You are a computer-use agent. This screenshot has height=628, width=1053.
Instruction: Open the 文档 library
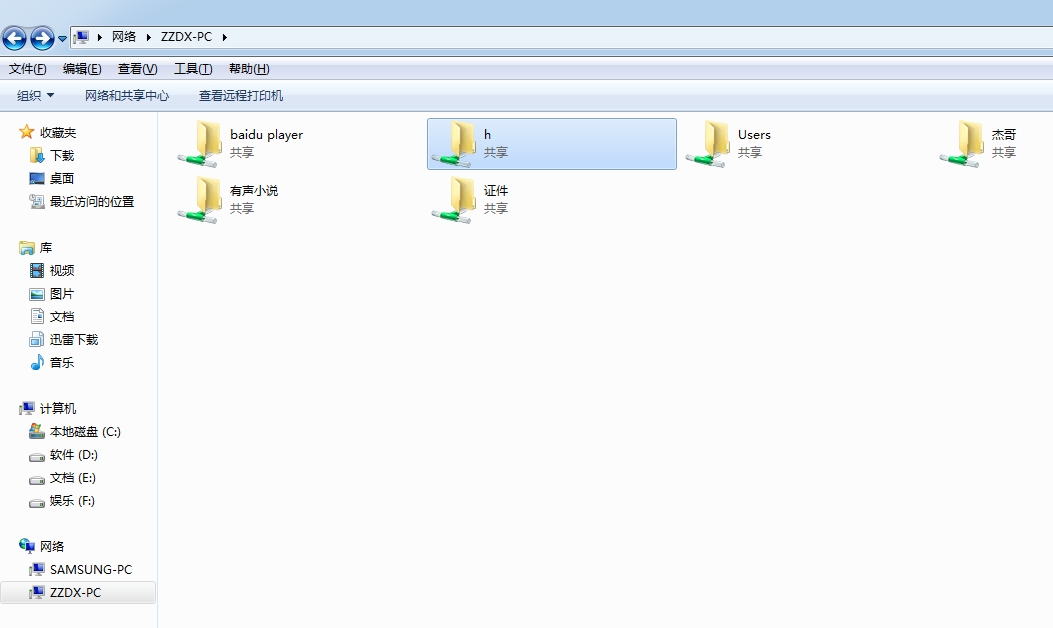coord(62,316)
